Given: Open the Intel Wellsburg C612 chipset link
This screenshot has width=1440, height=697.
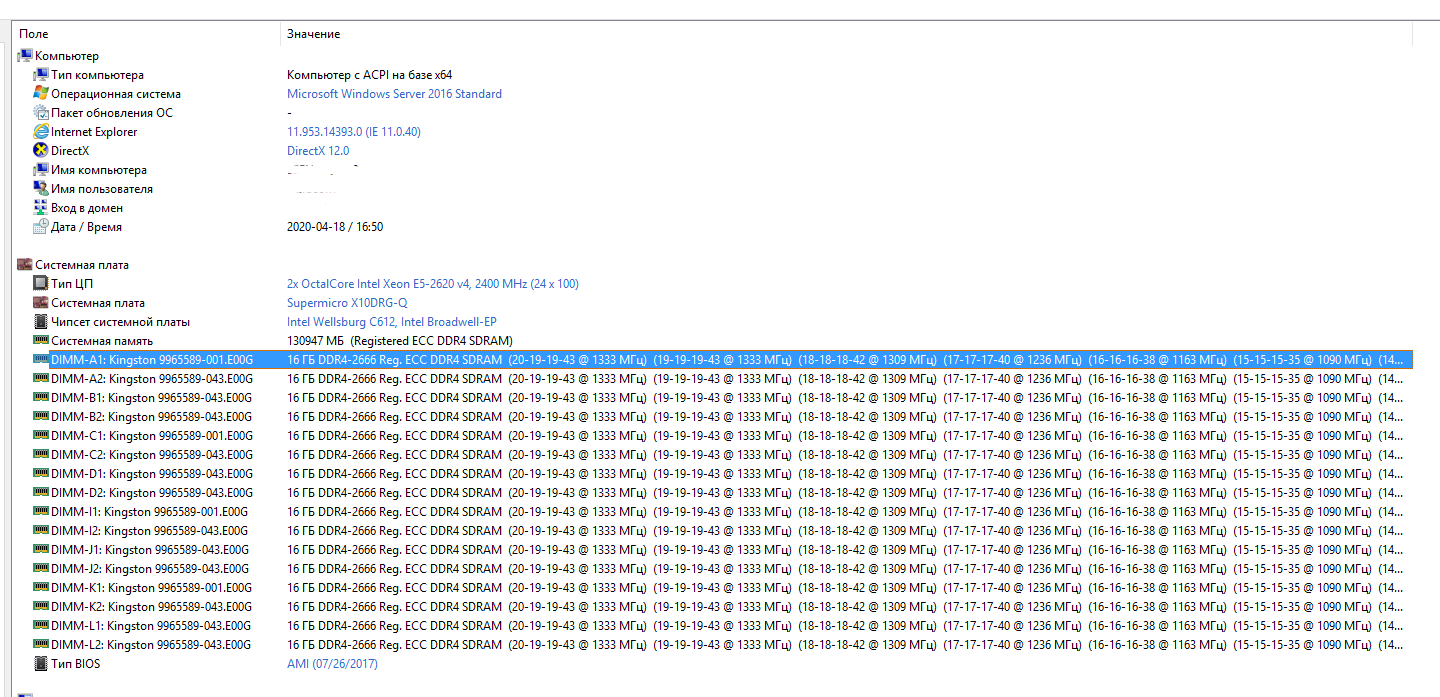Looking at the screenshot, I should pos(392,322).
